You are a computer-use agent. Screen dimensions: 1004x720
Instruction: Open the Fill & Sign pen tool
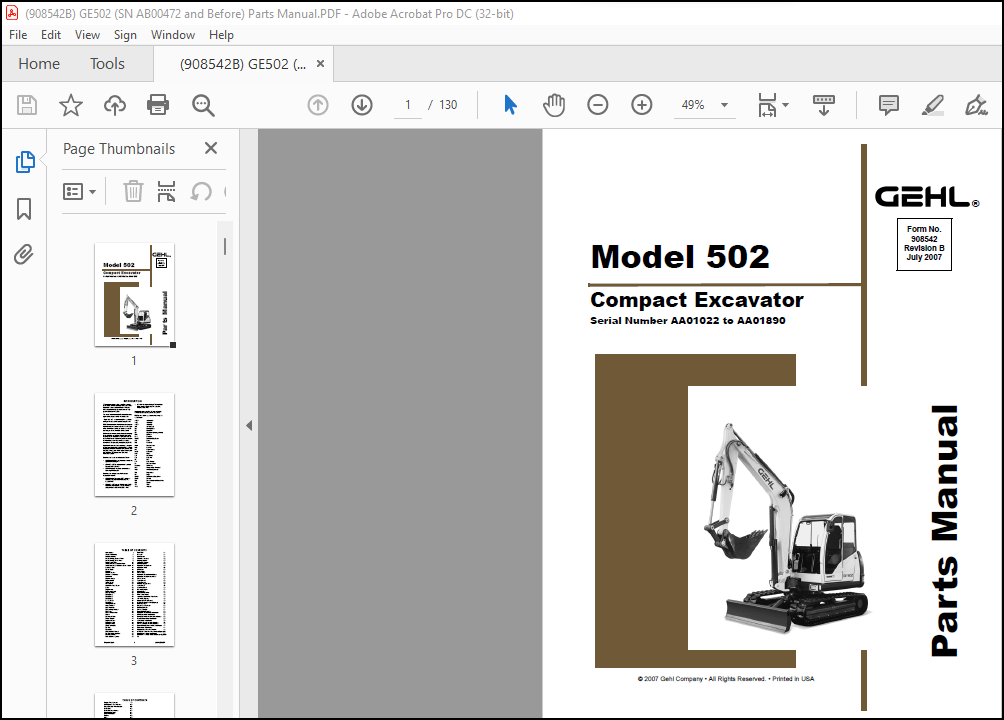pyautogui.click(x=976, y=105)
